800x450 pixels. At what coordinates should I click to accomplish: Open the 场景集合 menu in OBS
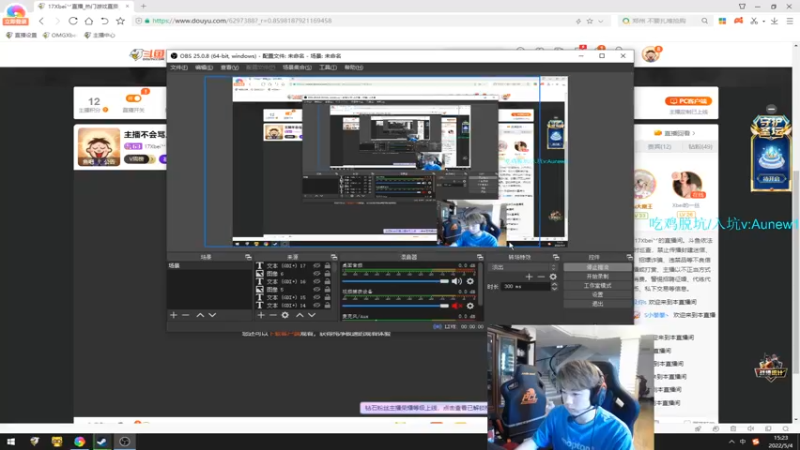click(297, 67)
